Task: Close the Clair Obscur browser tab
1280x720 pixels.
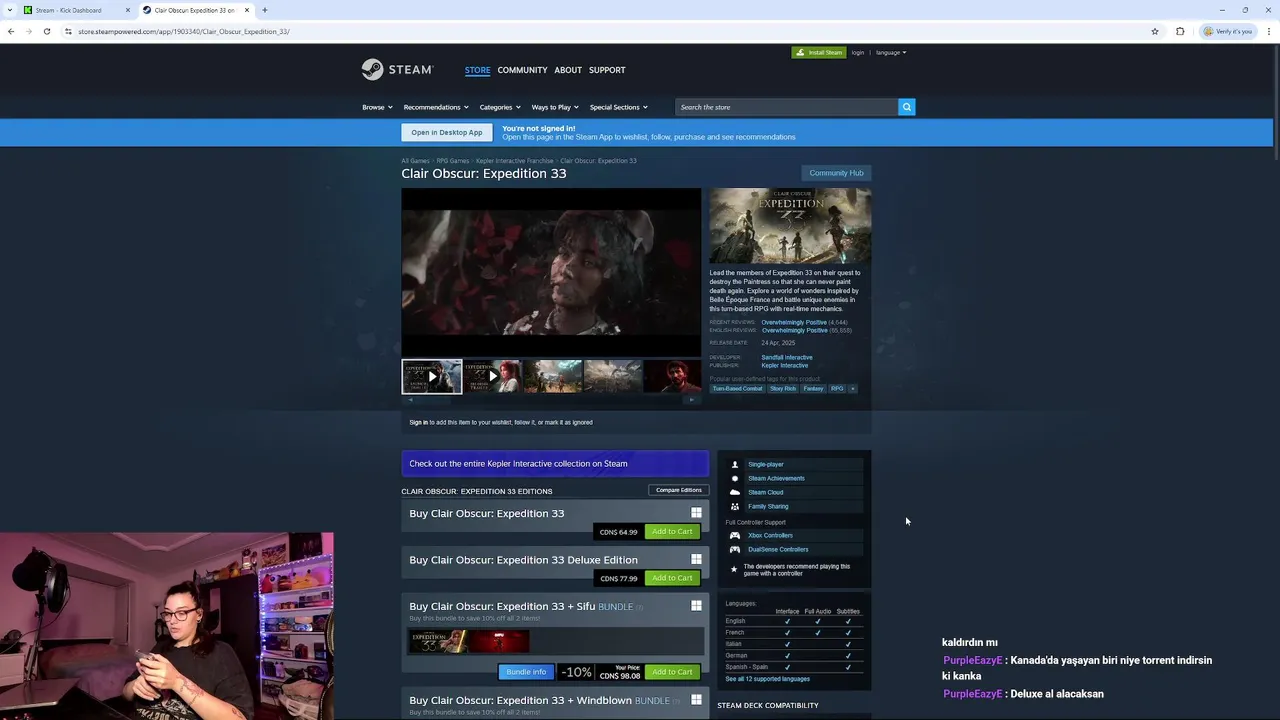Action: (246, 10)
